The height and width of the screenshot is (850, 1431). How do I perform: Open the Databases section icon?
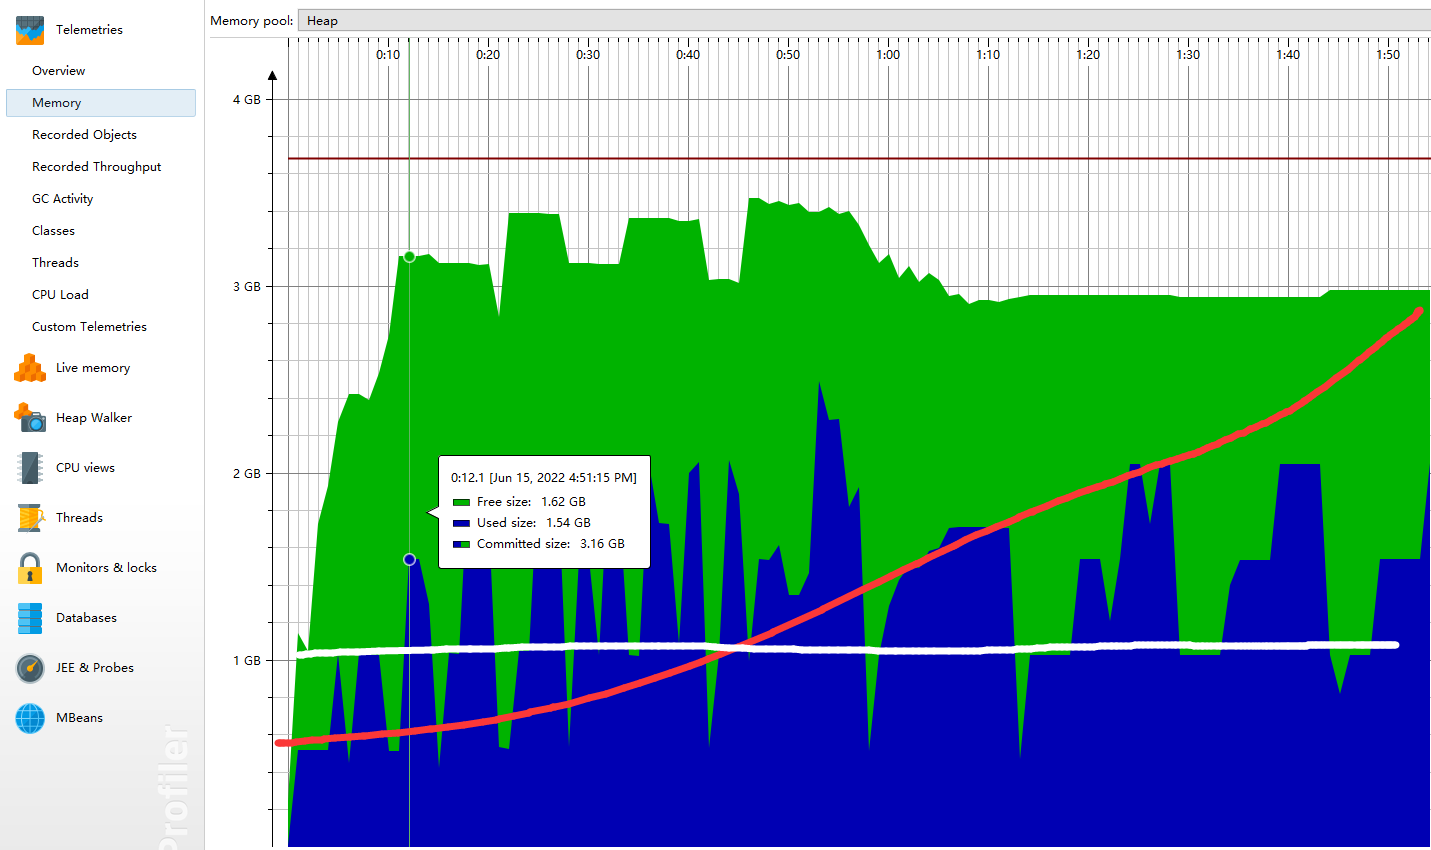tap(30, 618)
